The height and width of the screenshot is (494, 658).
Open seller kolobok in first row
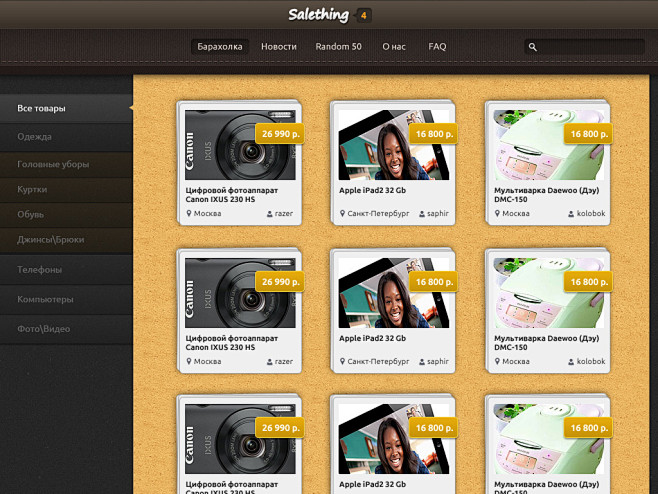[x=591, y=214]
